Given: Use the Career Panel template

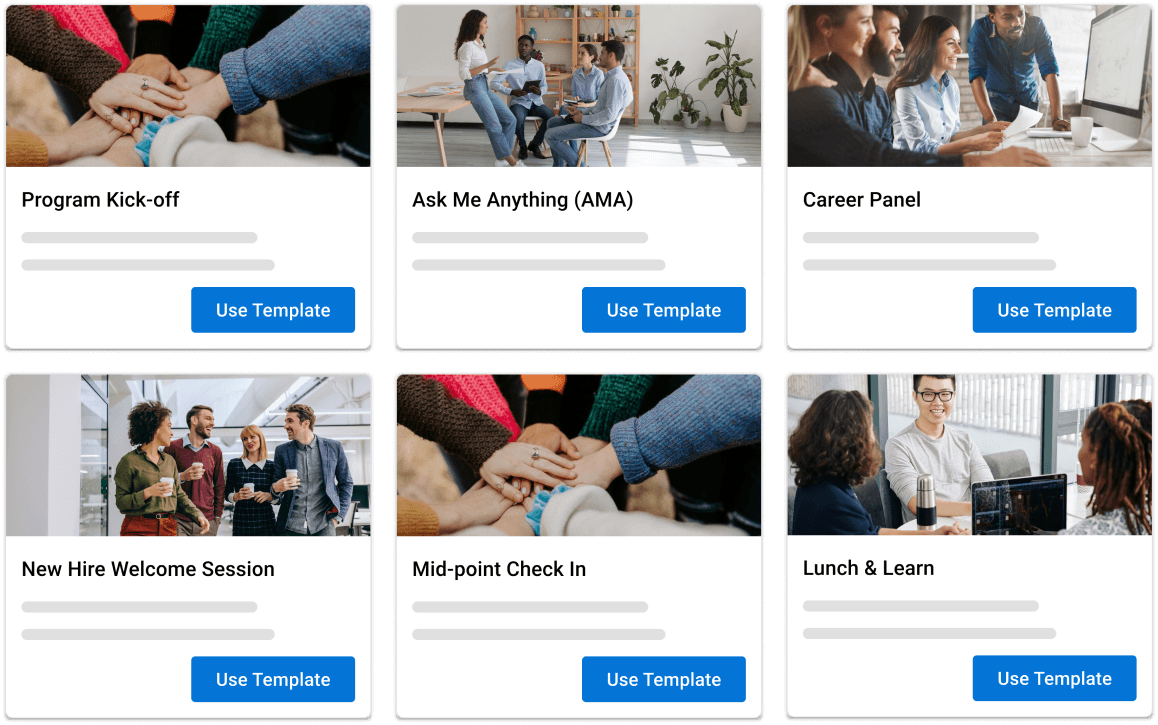Looking at the screenshot, I should (1054, 310).
